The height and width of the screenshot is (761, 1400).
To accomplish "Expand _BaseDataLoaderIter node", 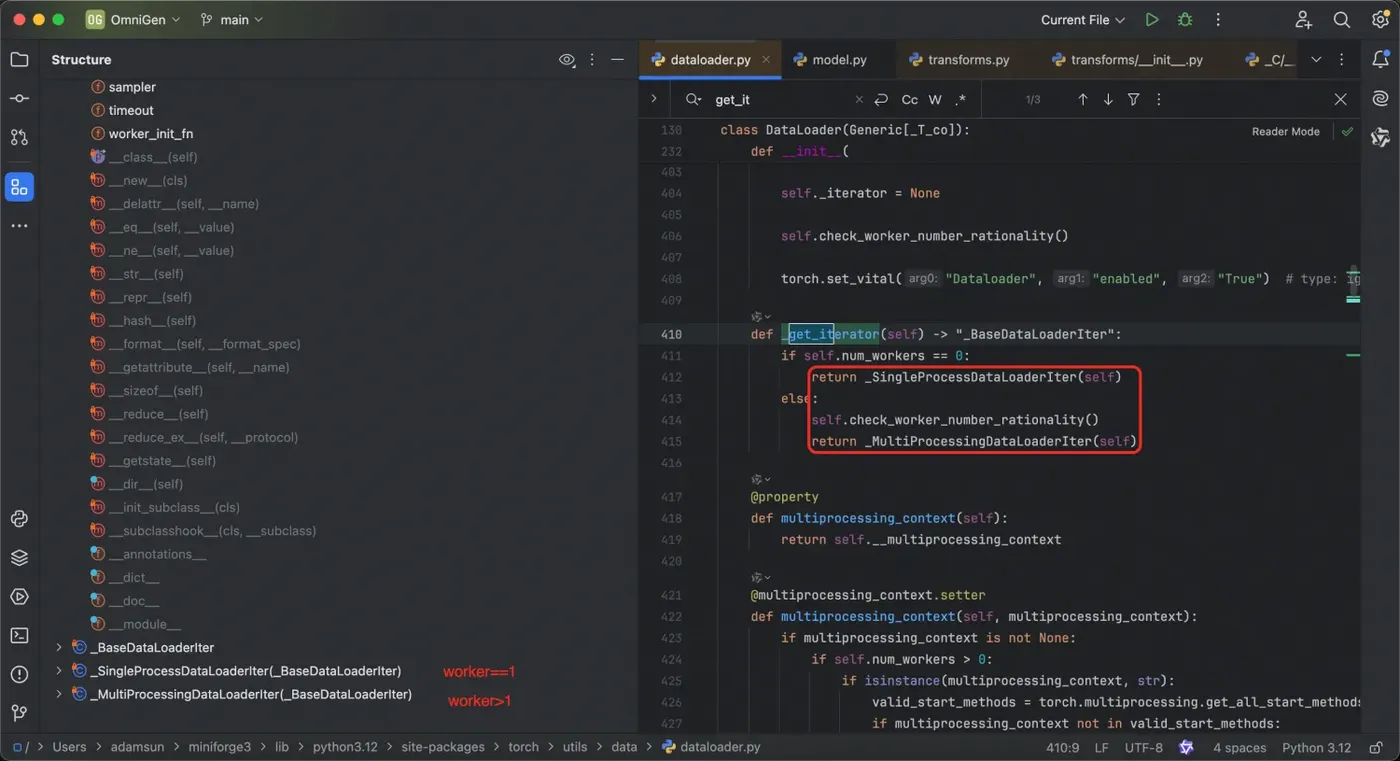I will point(59,648).
